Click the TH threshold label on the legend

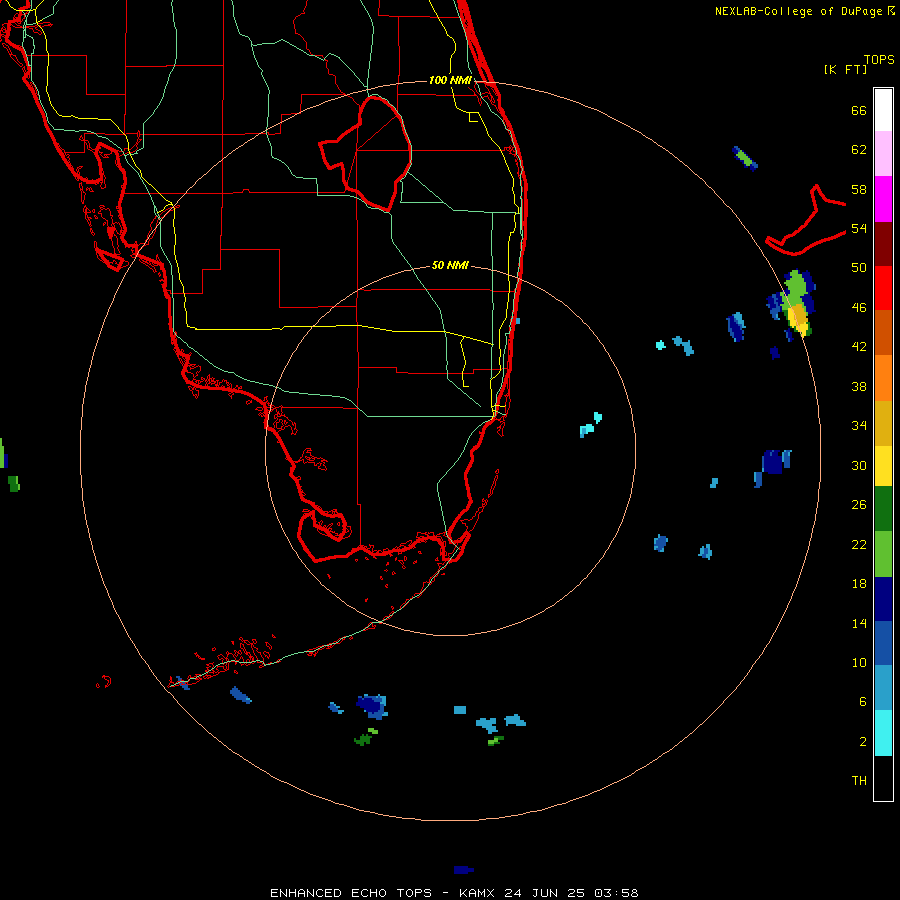tap(859, 781)
